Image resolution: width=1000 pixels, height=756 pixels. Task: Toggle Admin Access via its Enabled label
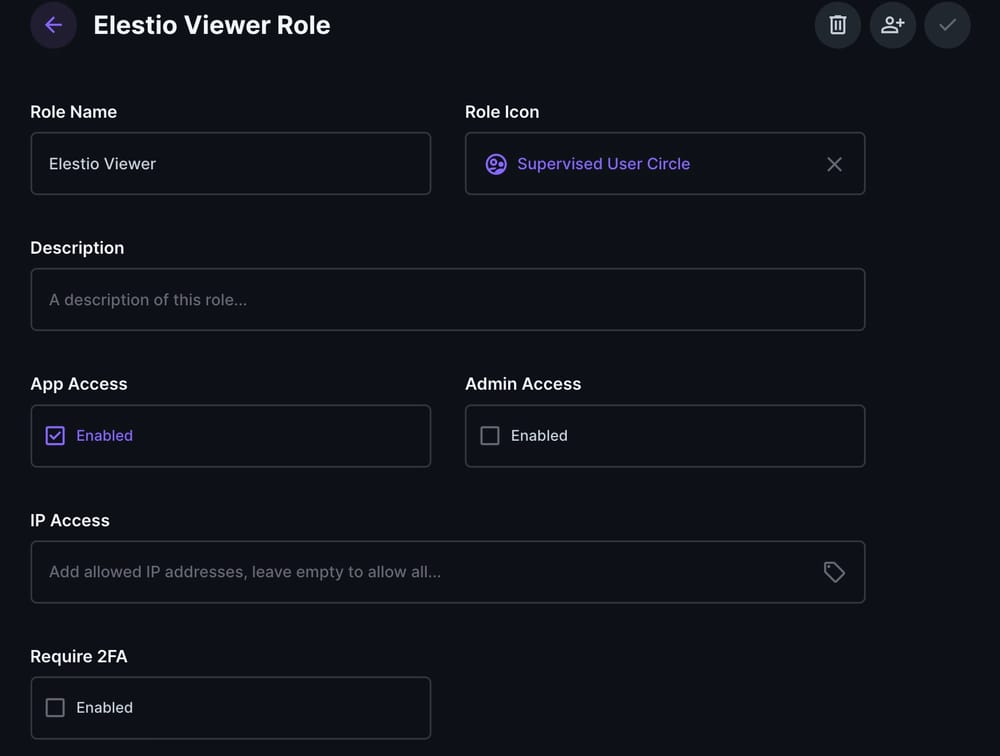[x=539, y=435]
